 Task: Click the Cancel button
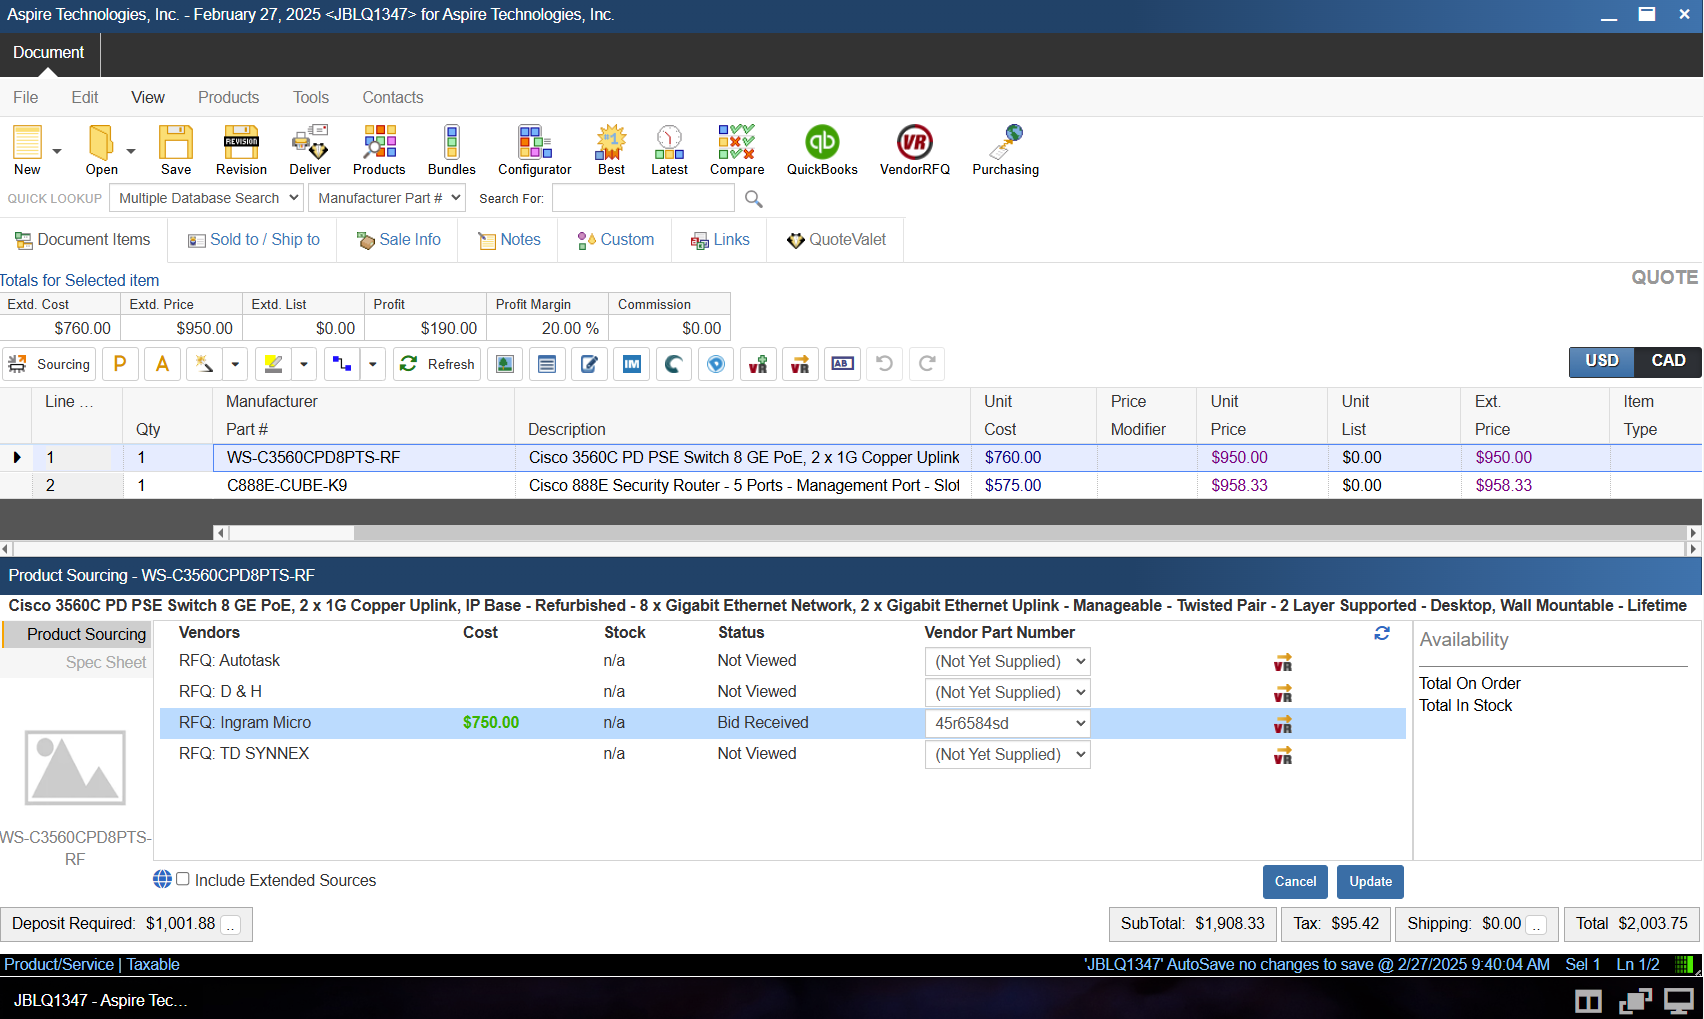click(1295, 882)
